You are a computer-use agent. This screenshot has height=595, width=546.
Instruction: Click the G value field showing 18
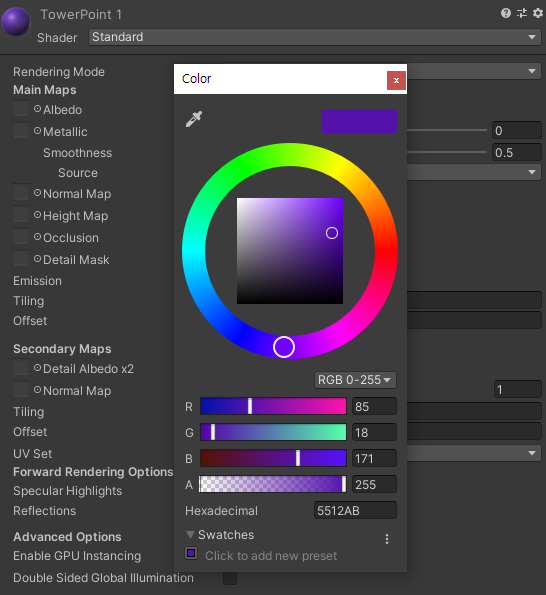tap(374, 433)
